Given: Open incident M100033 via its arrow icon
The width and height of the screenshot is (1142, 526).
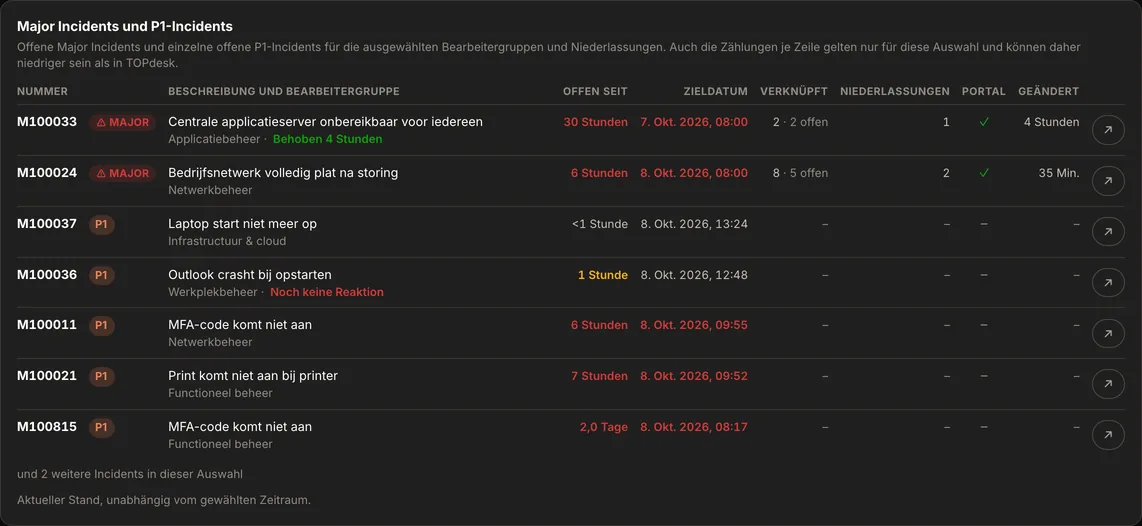Looking at the screenshot, I should [1108, 130].
